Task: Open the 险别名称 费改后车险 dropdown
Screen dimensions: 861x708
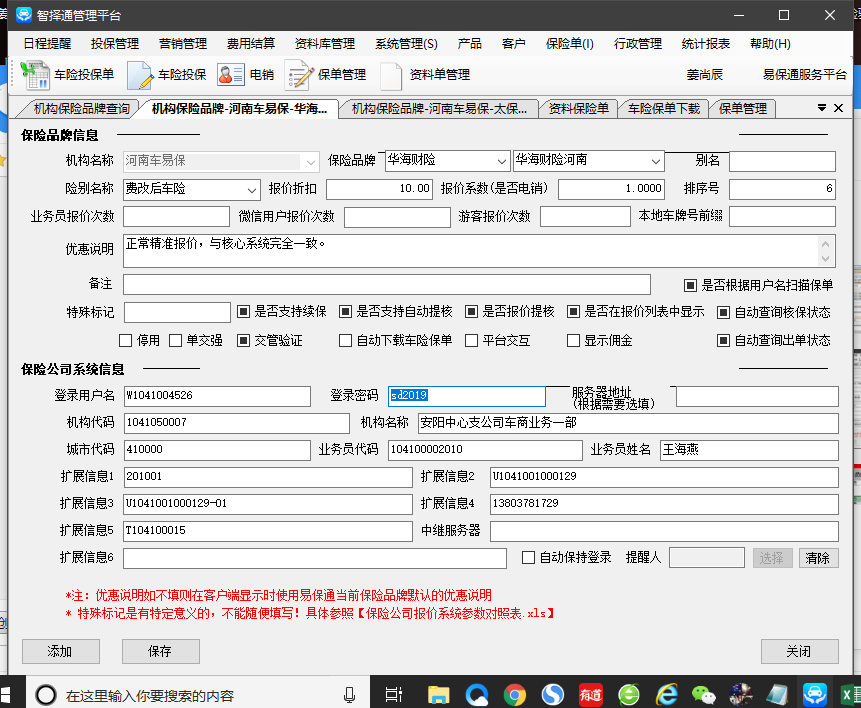Action: tap(251, 189)
